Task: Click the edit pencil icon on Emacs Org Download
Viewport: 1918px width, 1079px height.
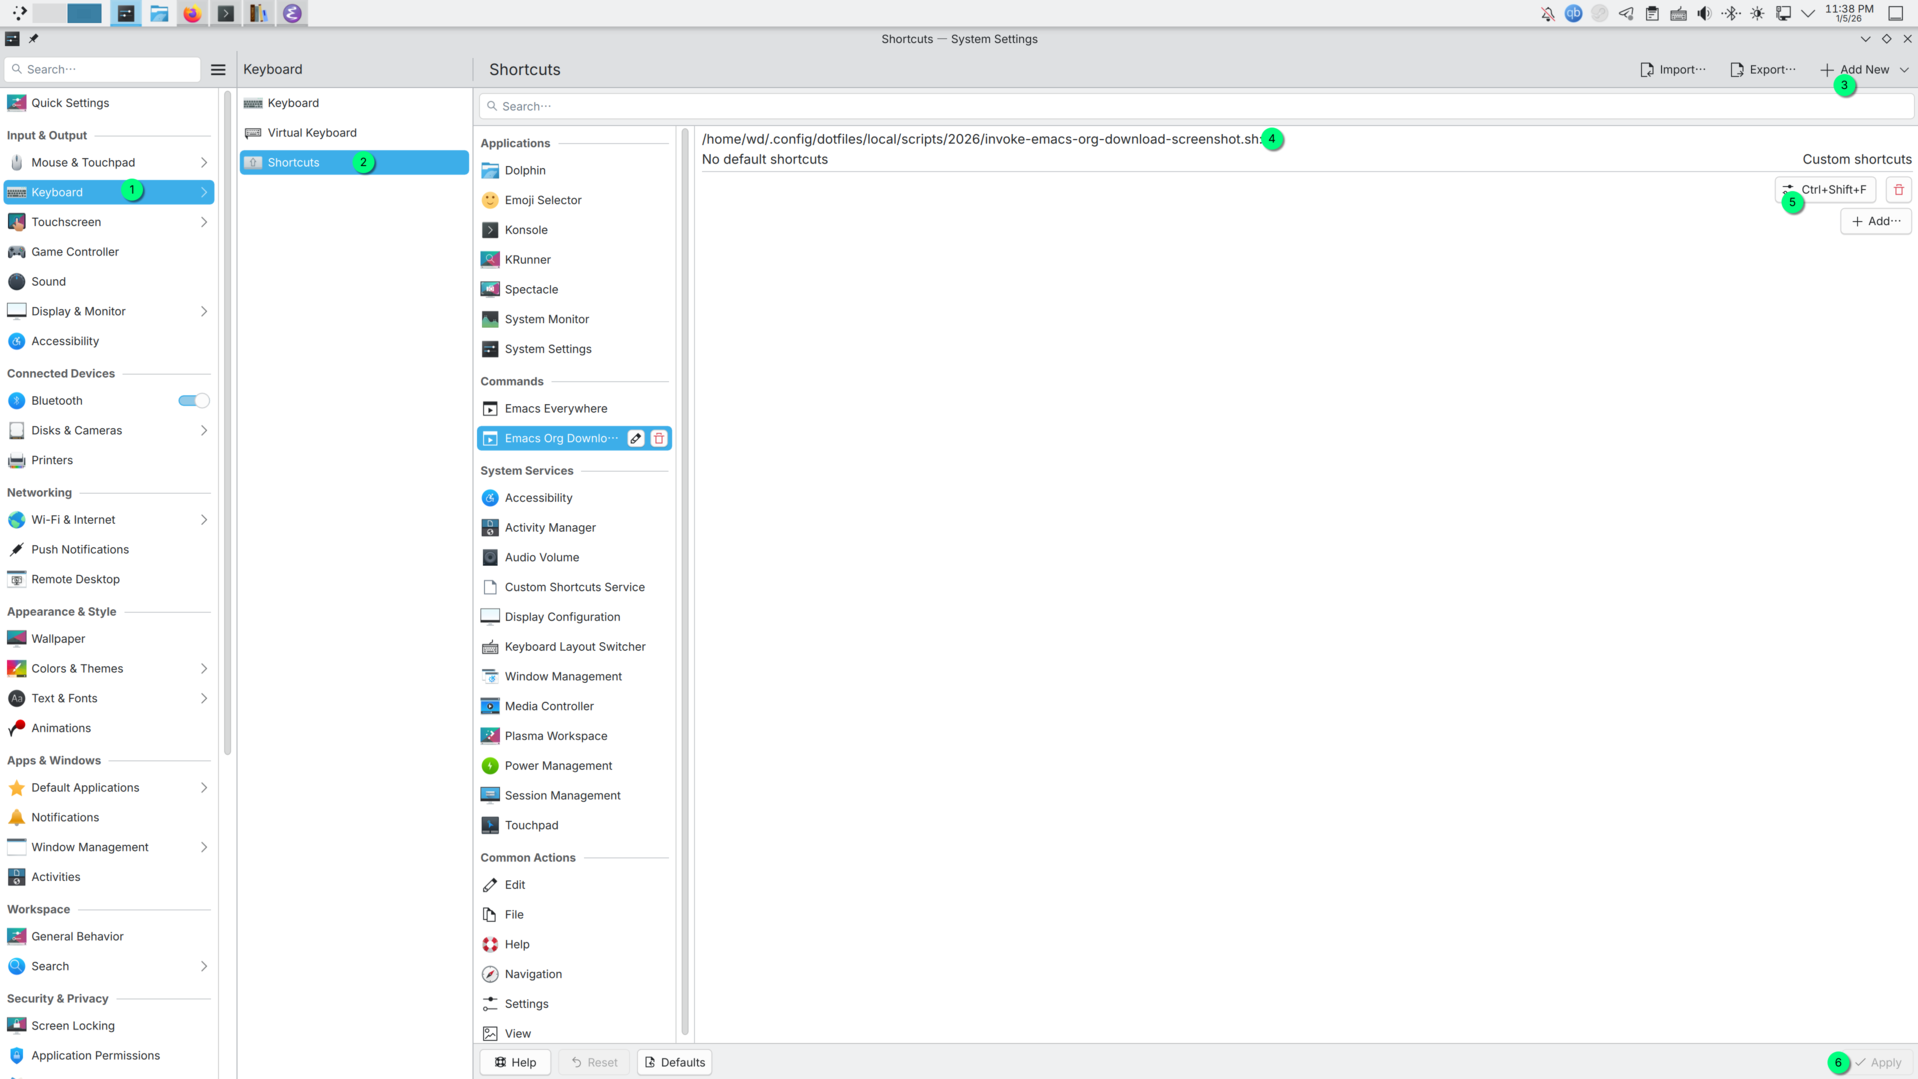Action: [x=636, y=438]
